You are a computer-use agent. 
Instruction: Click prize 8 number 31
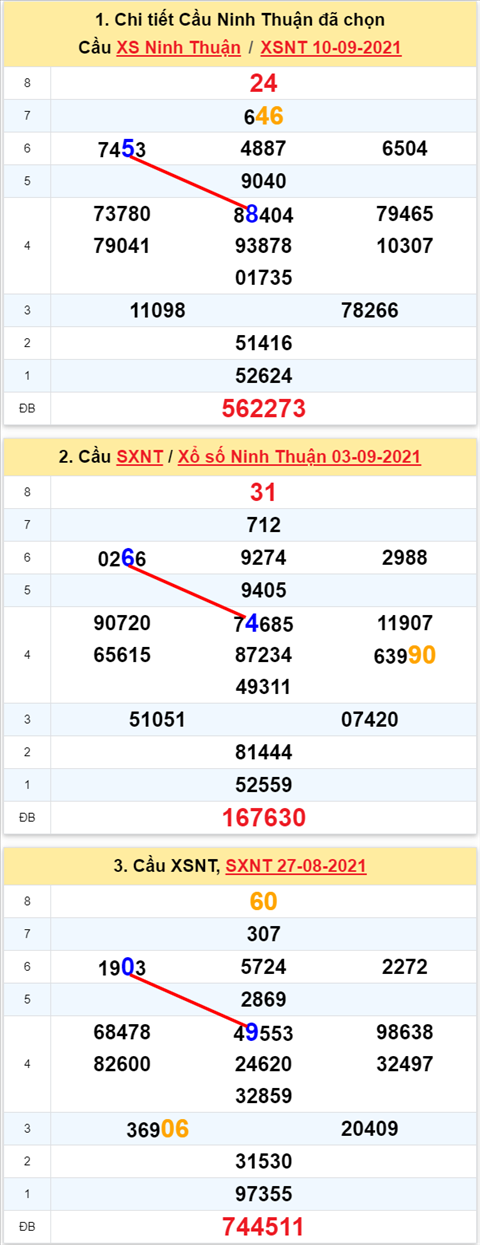point(264,492)
